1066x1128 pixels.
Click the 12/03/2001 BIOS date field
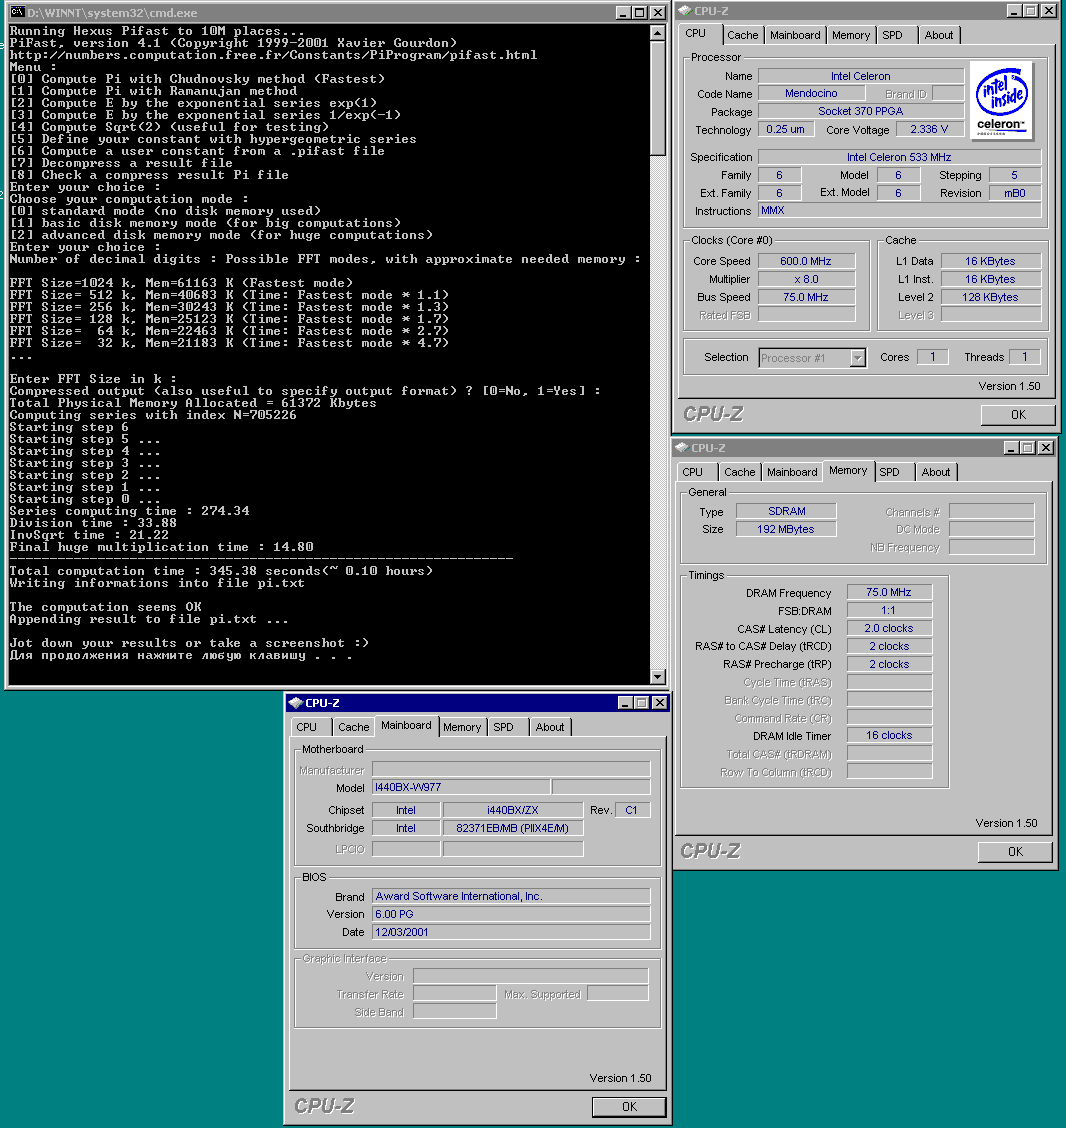pos(511,932)
